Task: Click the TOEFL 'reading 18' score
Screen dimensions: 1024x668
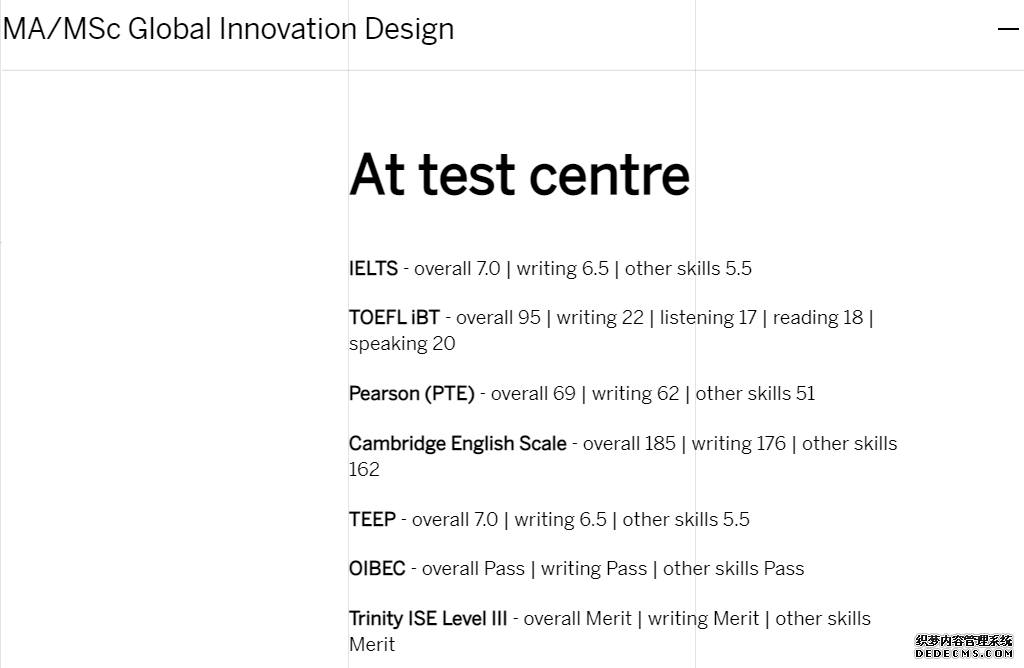Action: [818, 317]
